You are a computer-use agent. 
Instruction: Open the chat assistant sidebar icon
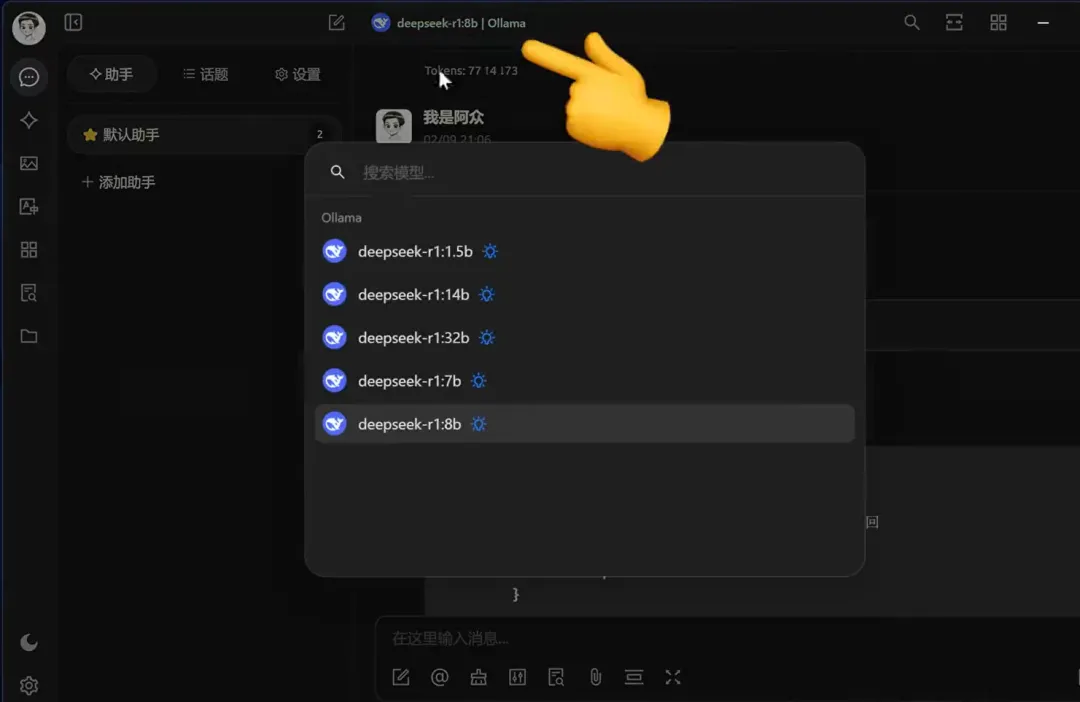point(29,76)
